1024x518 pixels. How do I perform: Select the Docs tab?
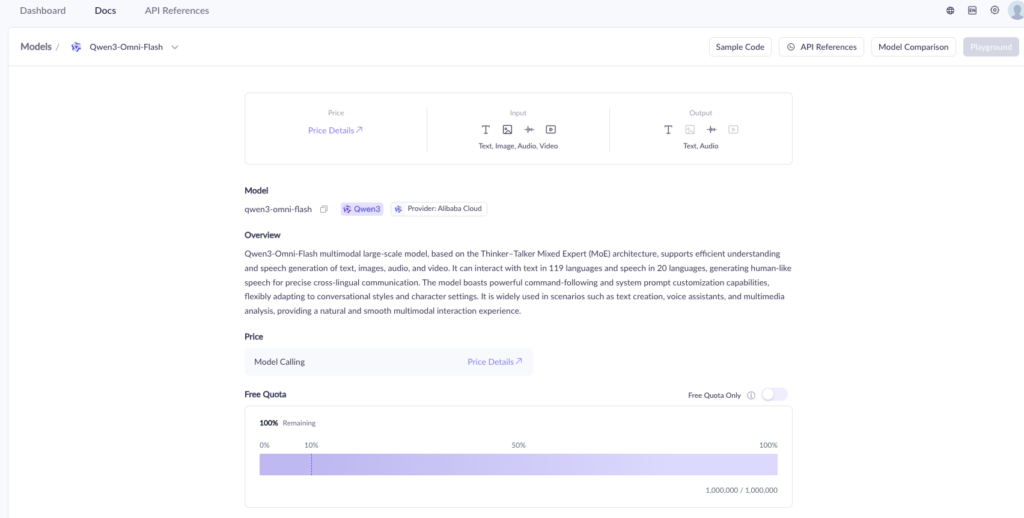pyautogui.click(x=105, y=11)
